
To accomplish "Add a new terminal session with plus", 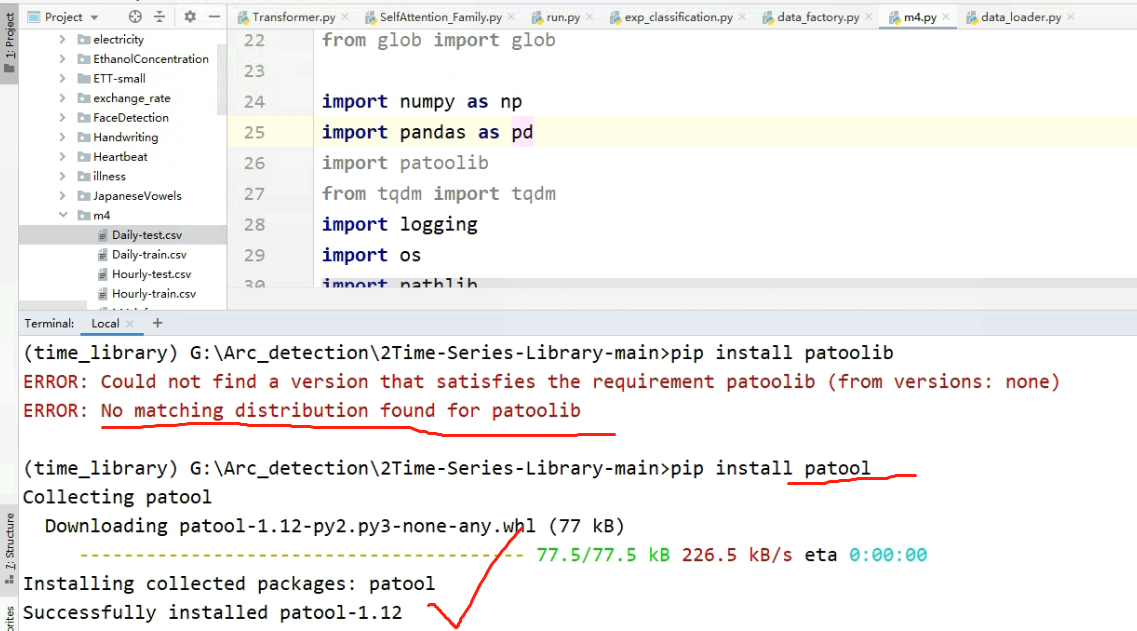I will 157,323.
